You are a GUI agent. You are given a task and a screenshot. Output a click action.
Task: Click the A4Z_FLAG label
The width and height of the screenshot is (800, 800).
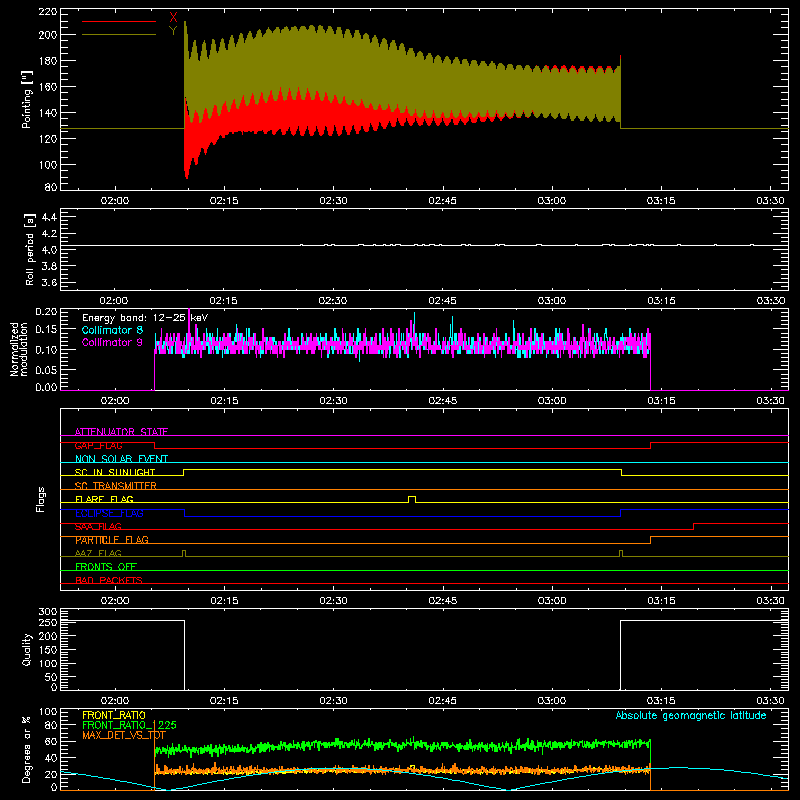click(98, 553)
